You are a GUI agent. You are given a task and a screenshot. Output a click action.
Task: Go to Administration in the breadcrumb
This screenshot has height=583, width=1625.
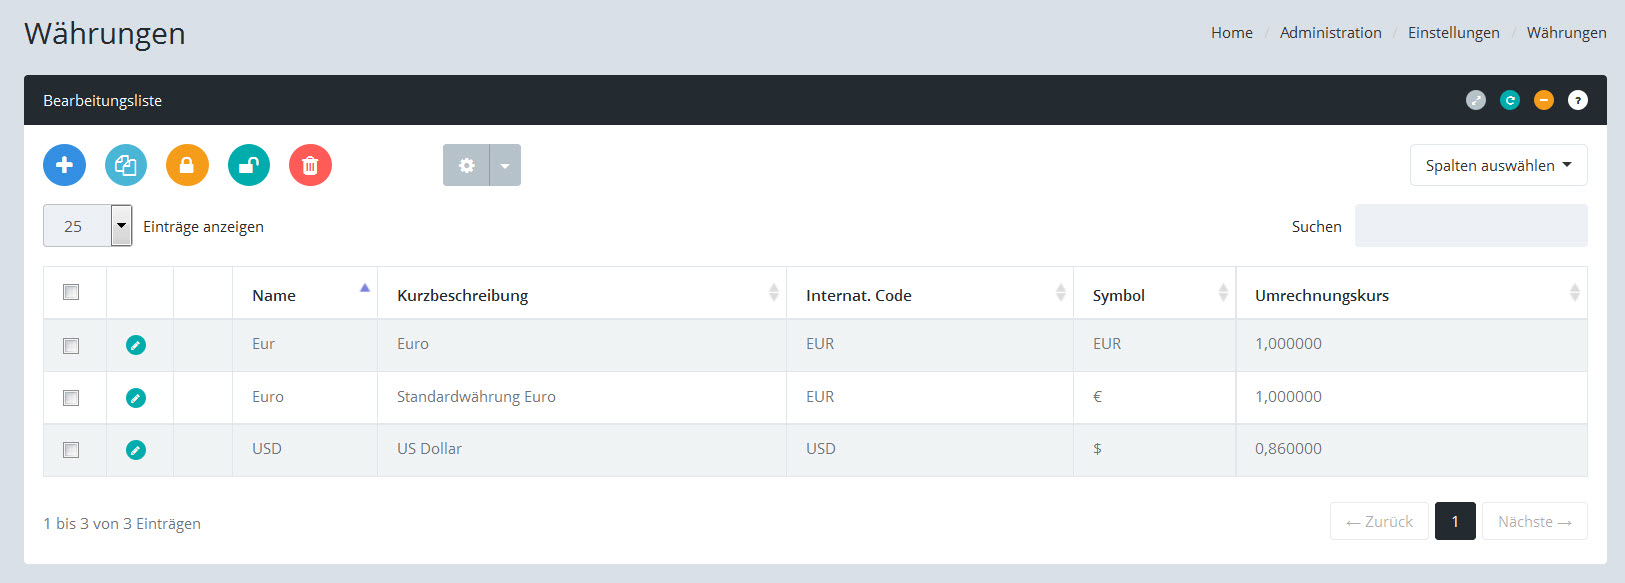pos(1330,33)
